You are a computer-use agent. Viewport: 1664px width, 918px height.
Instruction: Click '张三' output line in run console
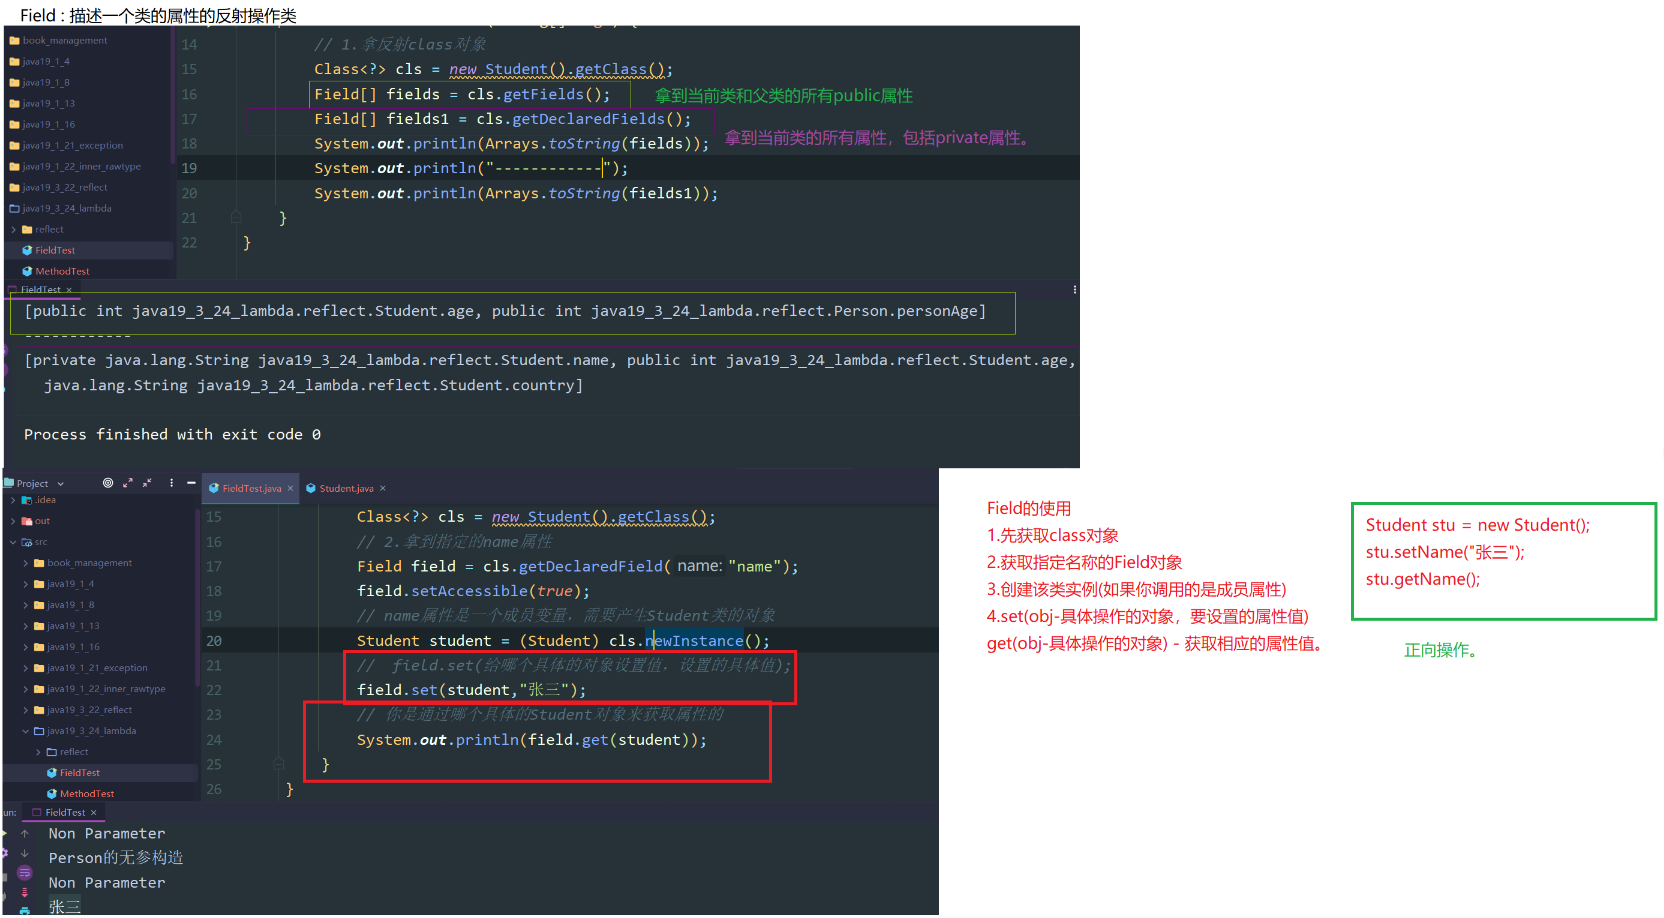[65, 906]
